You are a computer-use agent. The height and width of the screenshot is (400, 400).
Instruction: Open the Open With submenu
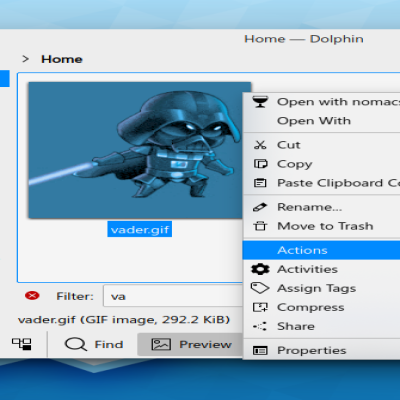click(x=322, y=121)
